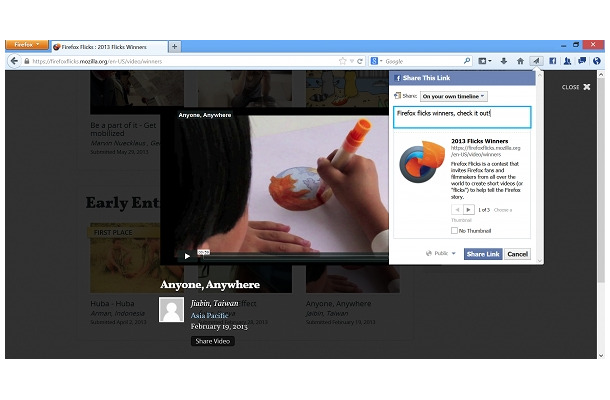
Task: Click in the Google search field
Action: click(x=422, y=61)
